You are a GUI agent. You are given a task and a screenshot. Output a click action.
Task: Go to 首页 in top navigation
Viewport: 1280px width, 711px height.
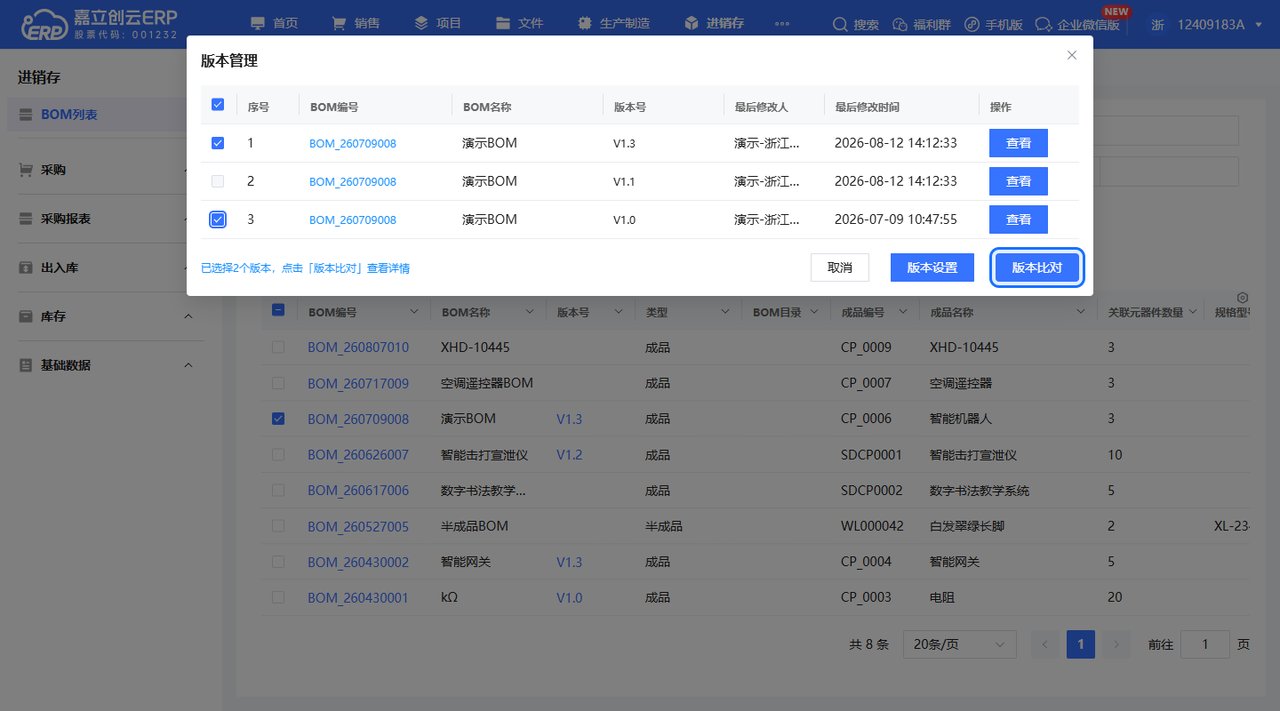coord(274,23)
